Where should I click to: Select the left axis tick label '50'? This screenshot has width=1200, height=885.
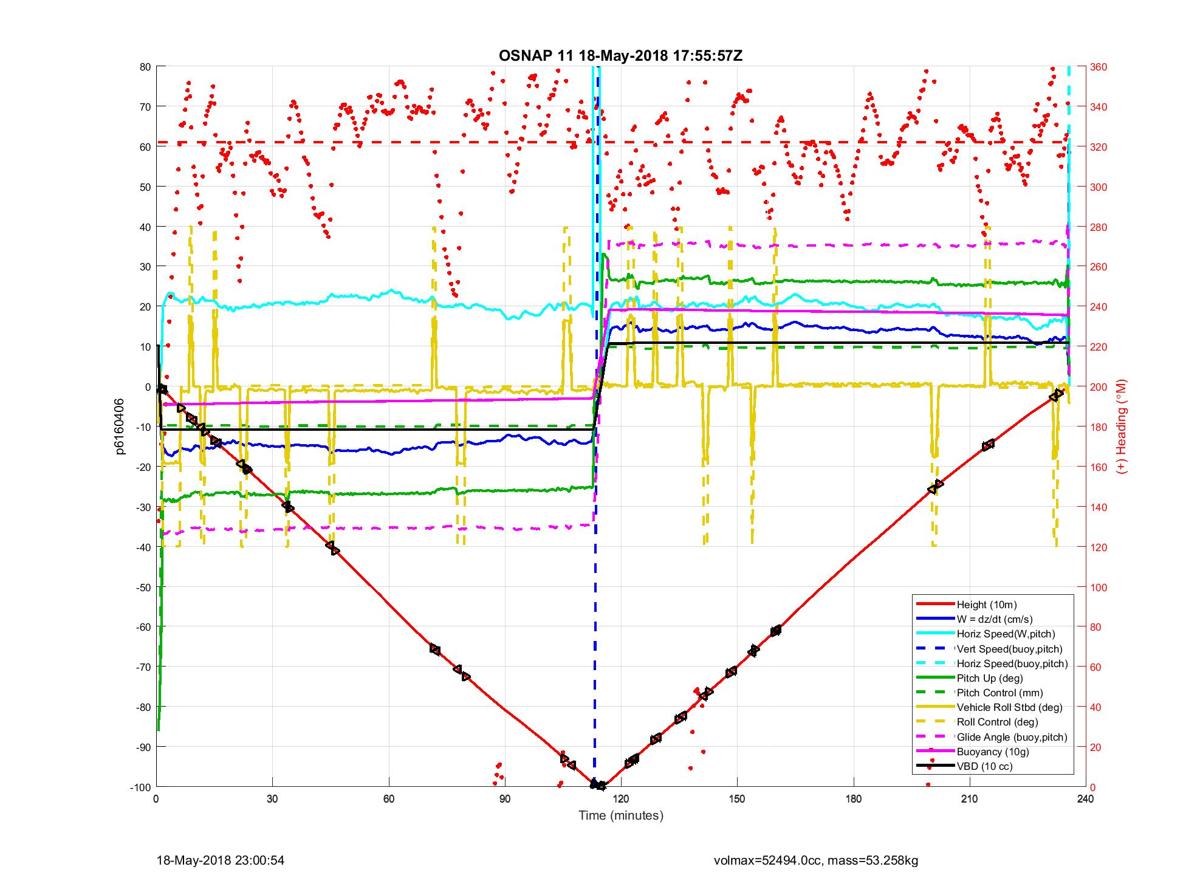145,187
